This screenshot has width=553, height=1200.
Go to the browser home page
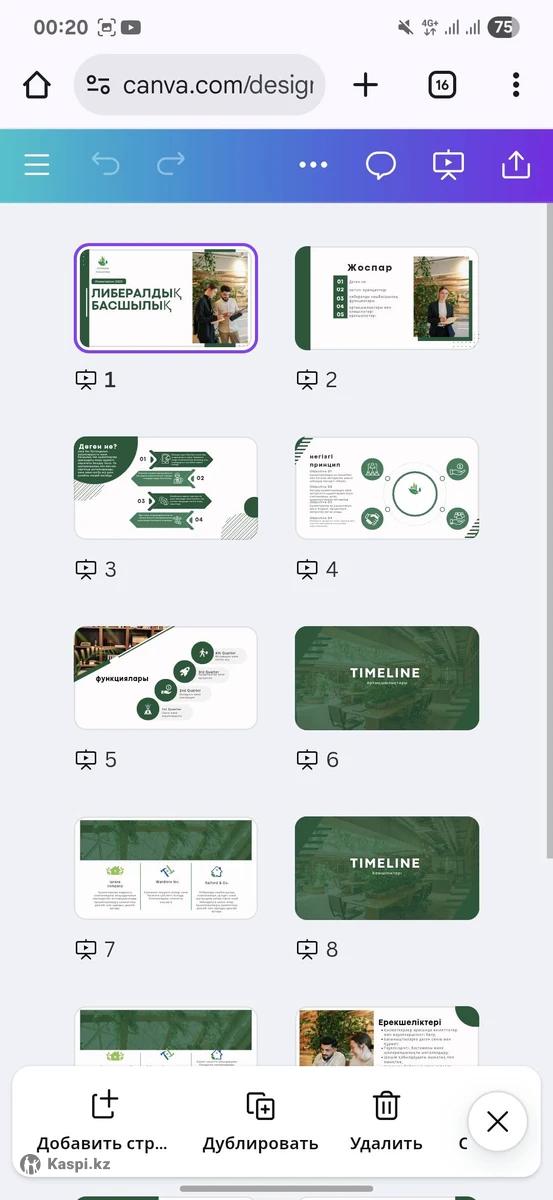pyautogui.click(x=37, y=85)
